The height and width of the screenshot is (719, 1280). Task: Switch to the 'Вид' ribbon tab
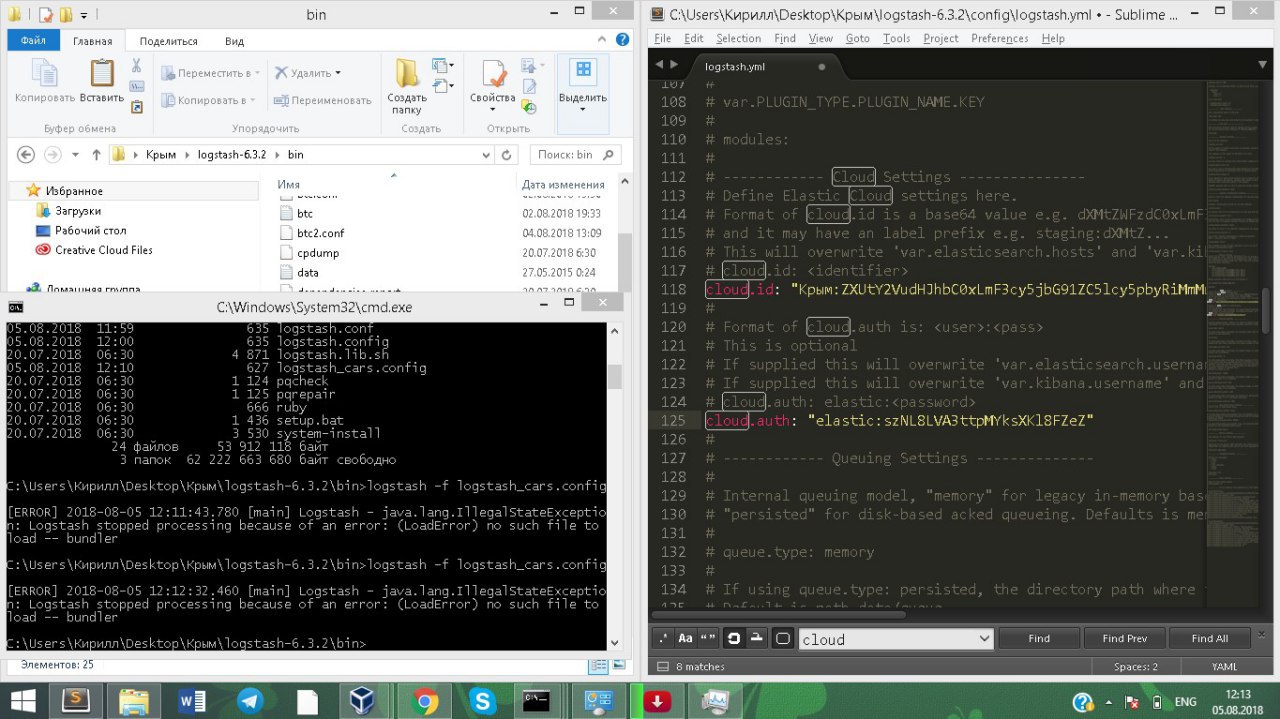234,41
